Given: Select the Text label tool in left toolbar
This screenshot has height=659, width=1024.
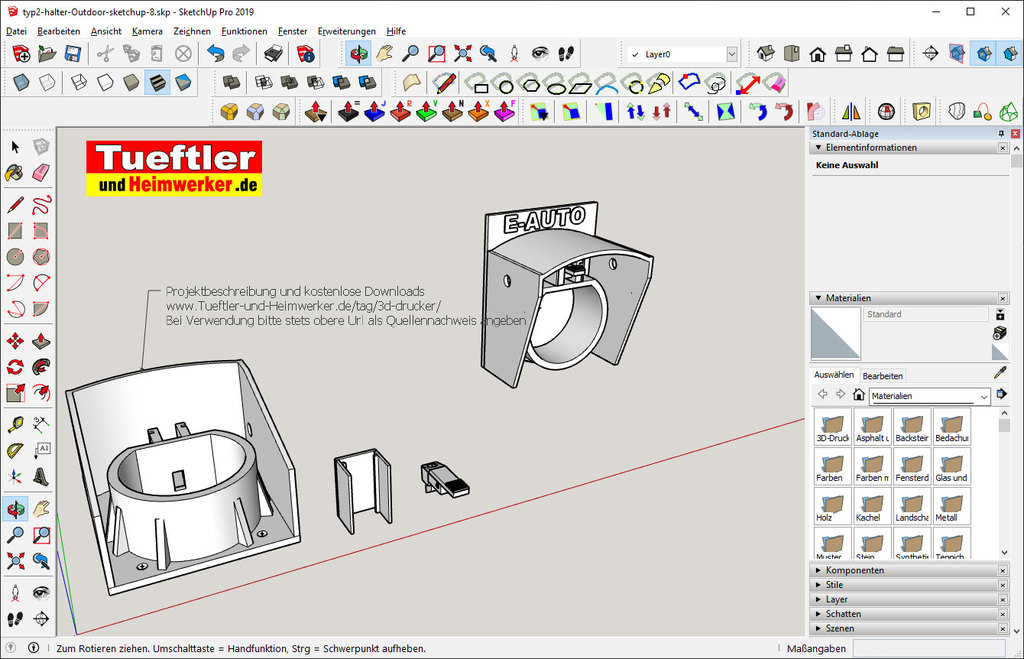Looking at the screenshot, I should tap(41, 451).
